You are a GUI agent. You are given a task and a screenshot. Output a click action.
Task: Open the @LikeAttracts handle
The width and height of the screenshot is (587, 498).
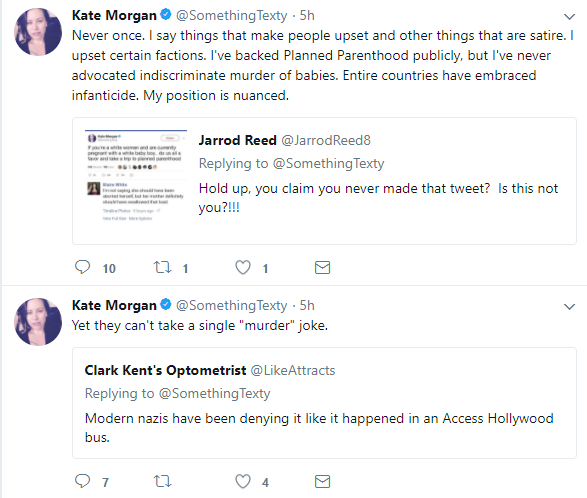[293, 370]
